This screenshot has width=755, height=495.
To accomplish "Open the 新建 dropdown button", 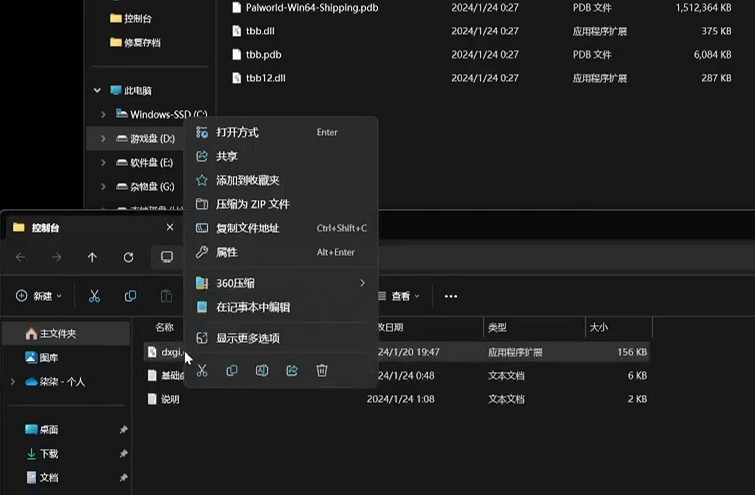I will (x=39, y=296).
